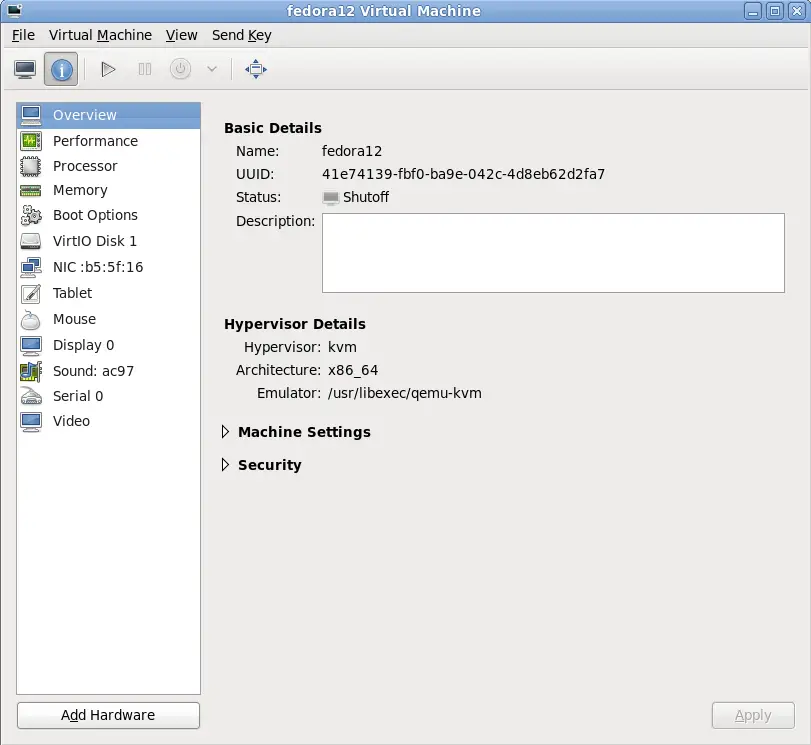811x745 pixels.
Task: Select Sound: ac97 device
Action: (x=93, y=371)
